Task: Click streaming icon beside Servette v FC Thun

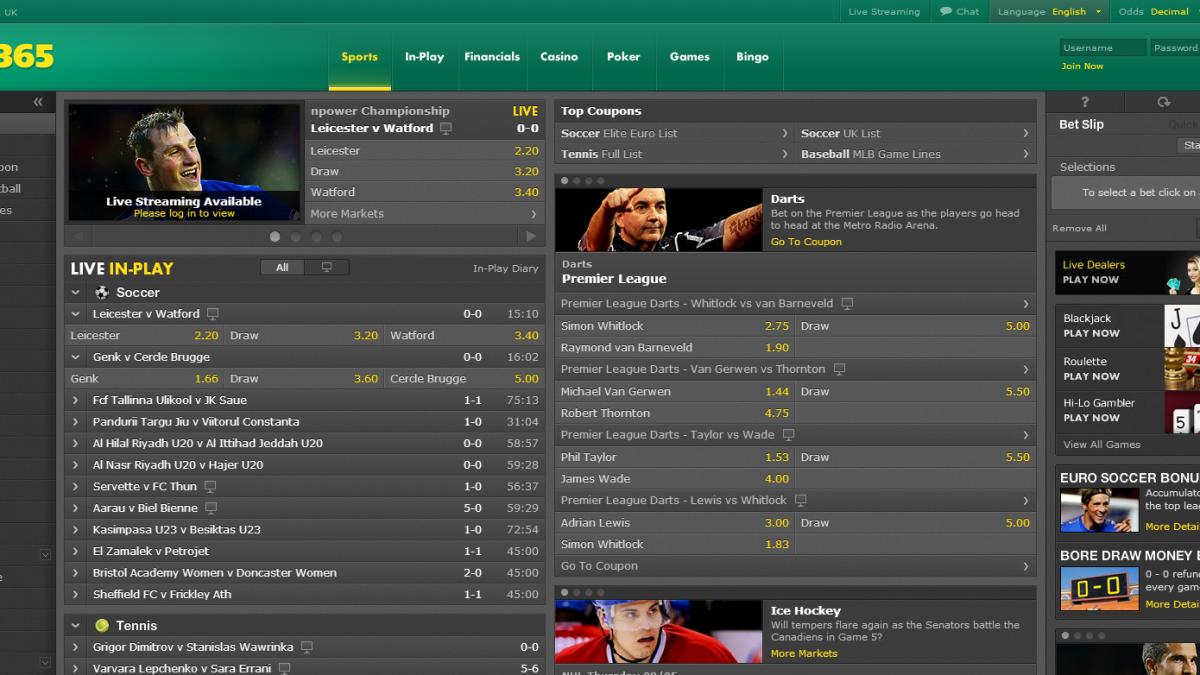Action: (210, 486)
